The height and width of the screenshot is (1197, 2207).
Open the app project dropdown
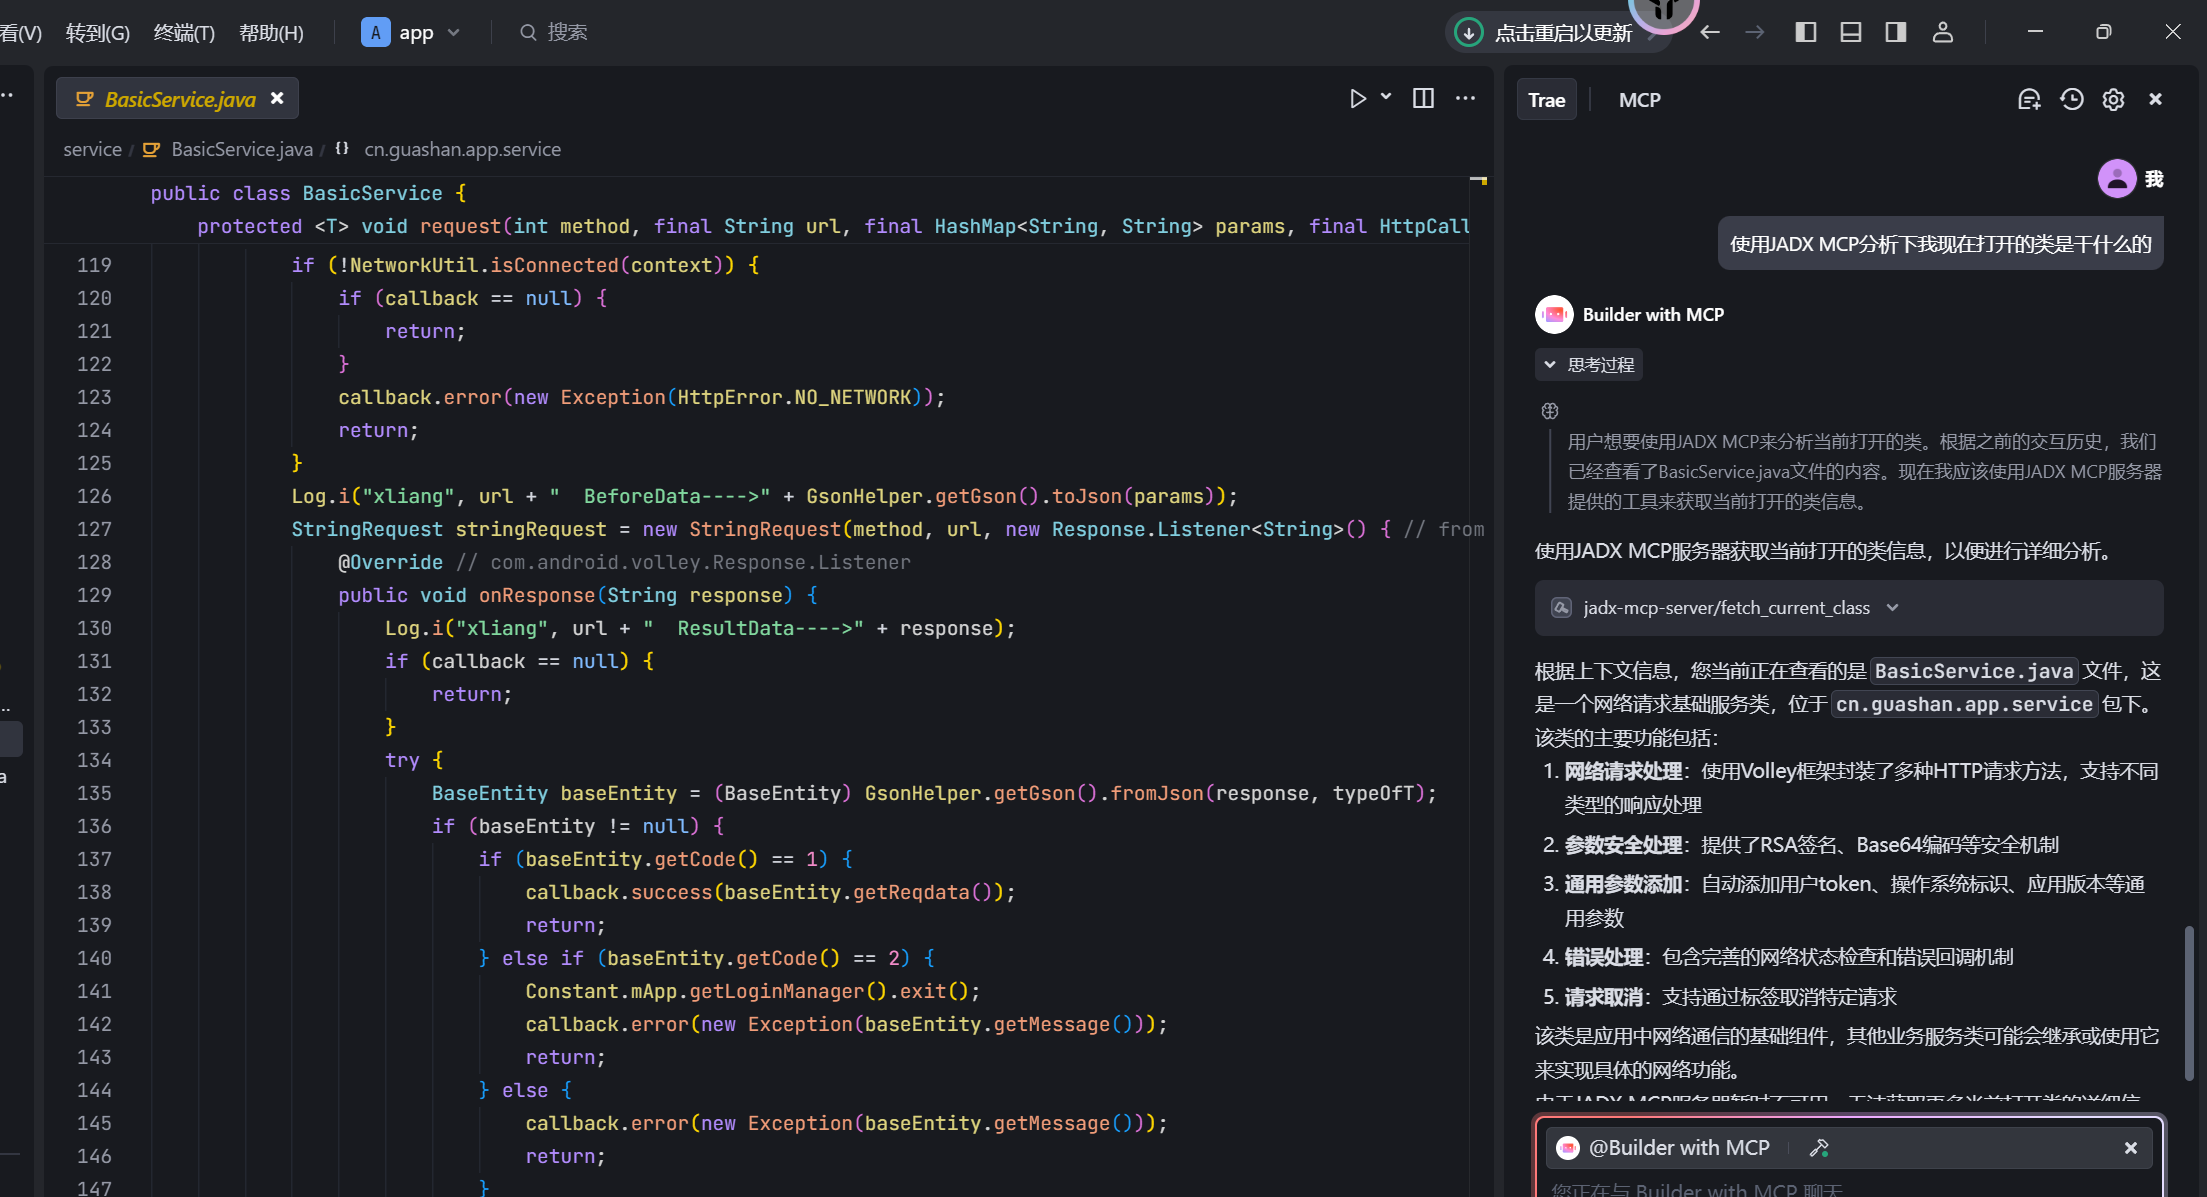click(411, 32)
